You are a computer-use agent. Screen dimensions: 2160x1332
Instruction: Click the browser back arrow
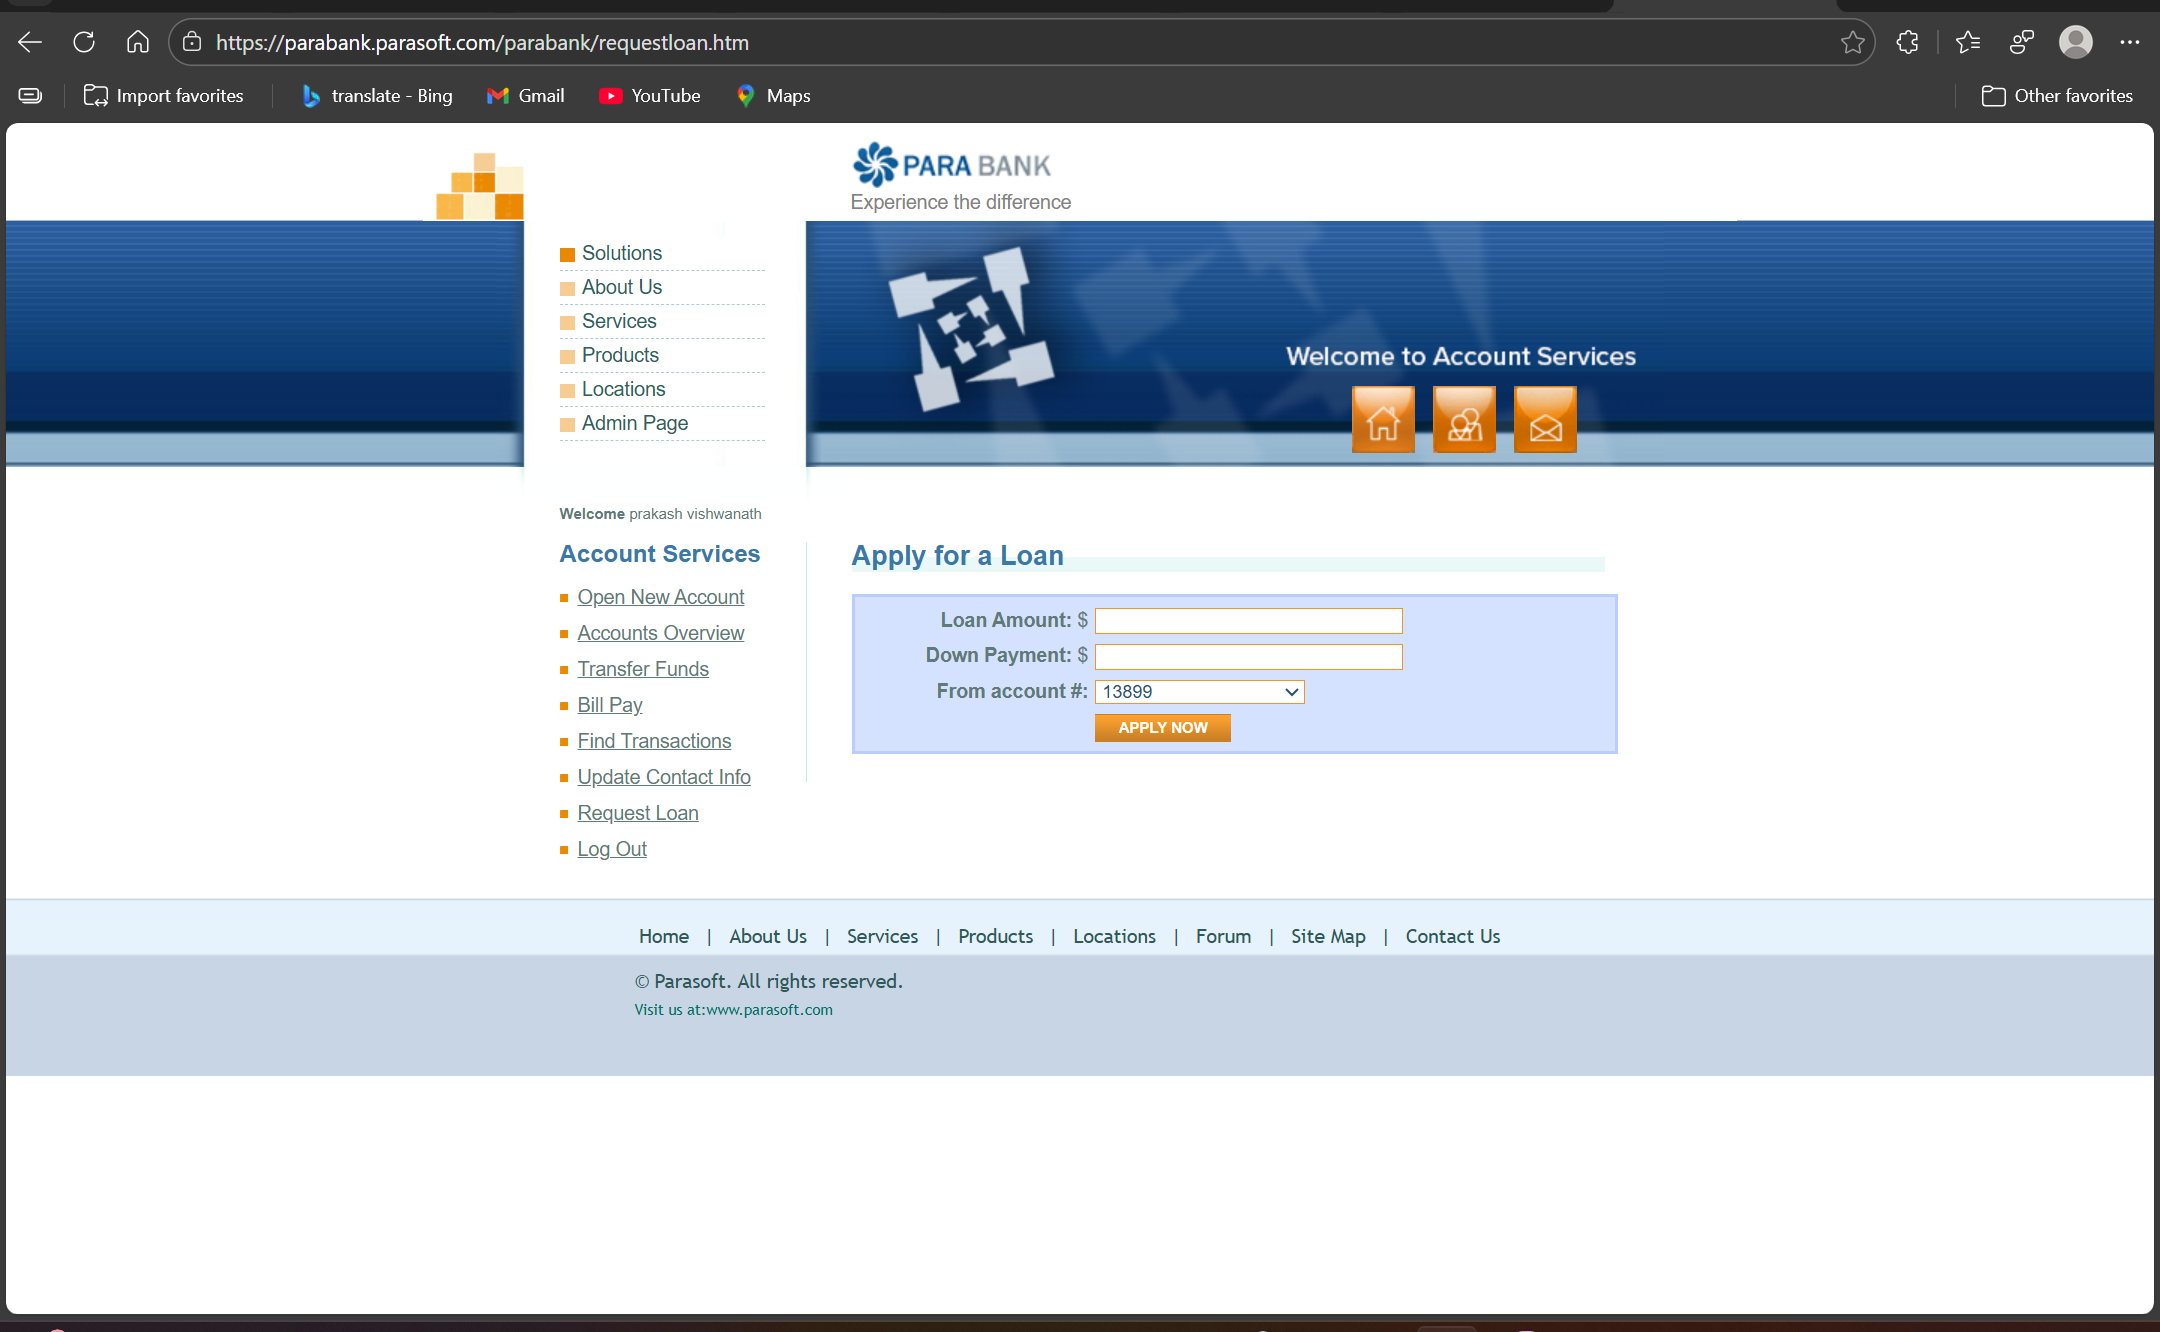pyautogui.click(x=29, y=41)
